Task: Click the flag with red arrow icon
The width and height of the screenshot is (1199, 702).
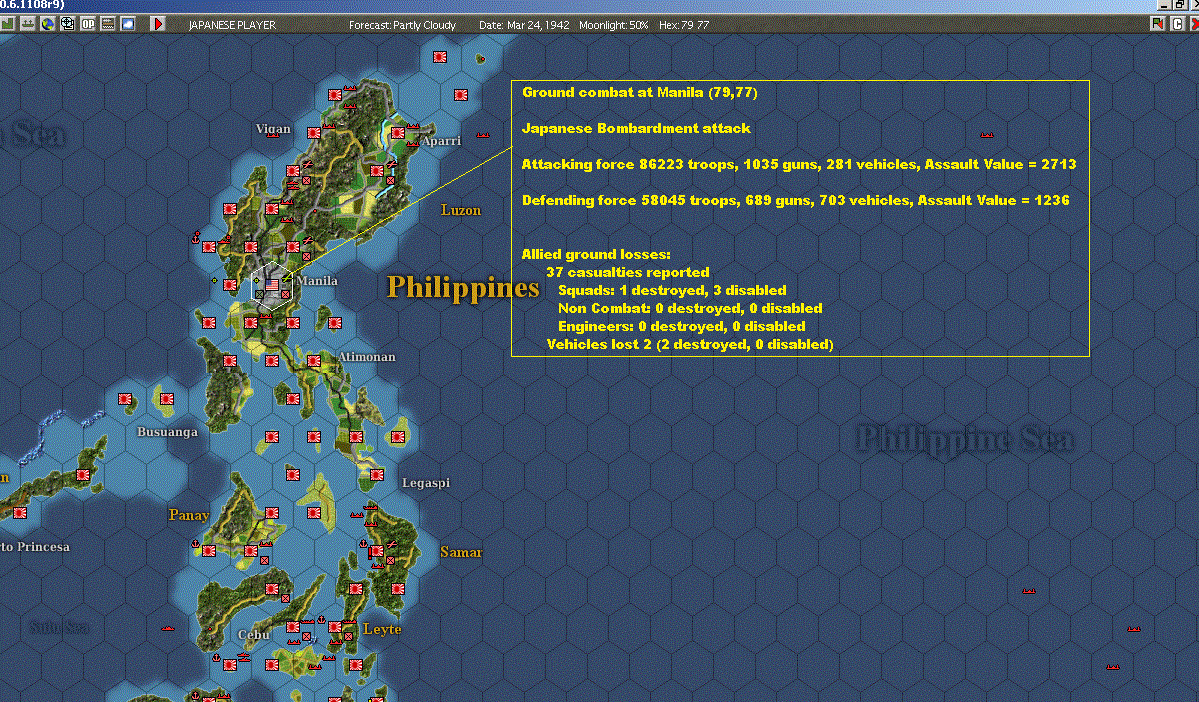Action: [1158, 24]
